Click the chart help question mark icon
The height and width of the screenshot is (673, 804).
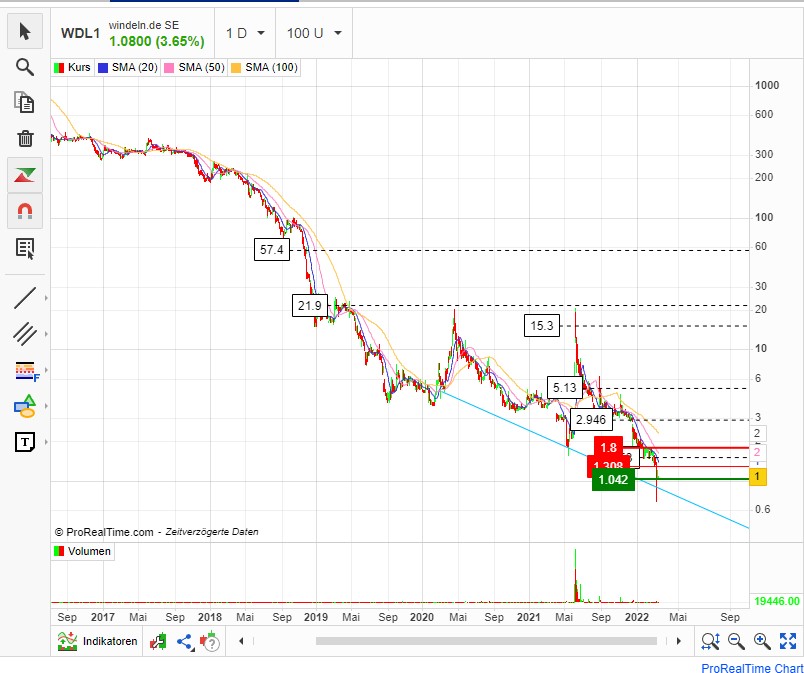pyautogui.click(x=212, y=641)
